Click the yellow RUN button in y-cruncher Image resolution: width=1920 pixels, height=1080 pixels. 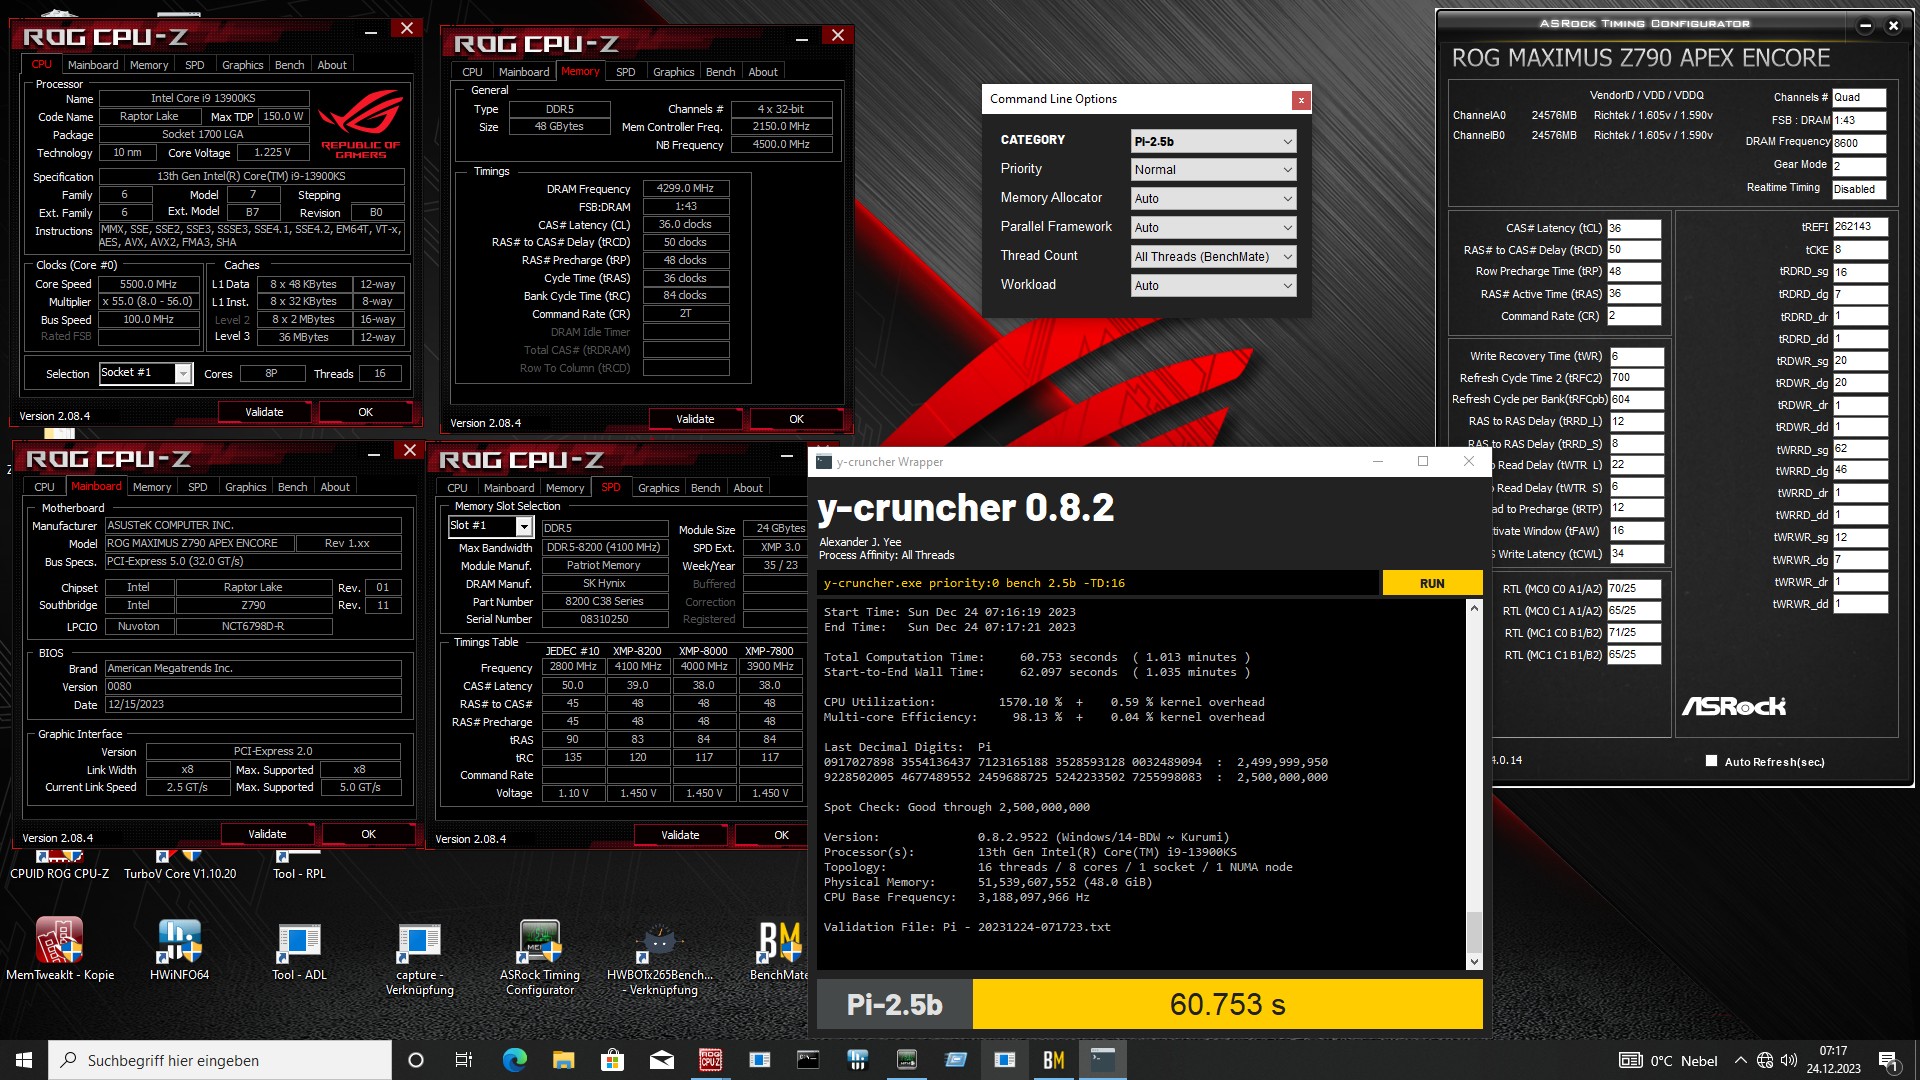tap(1432, 583)
